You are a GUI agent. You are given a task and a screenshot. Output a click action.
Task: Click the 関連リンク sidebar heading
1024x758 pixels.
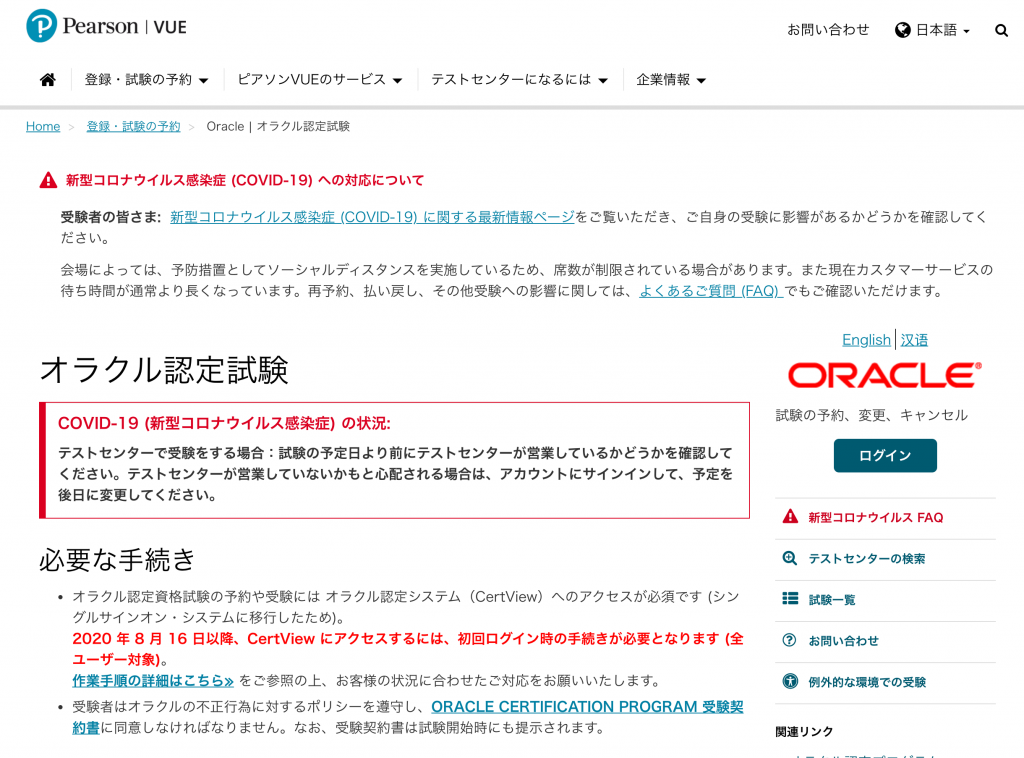coord(804,732)
